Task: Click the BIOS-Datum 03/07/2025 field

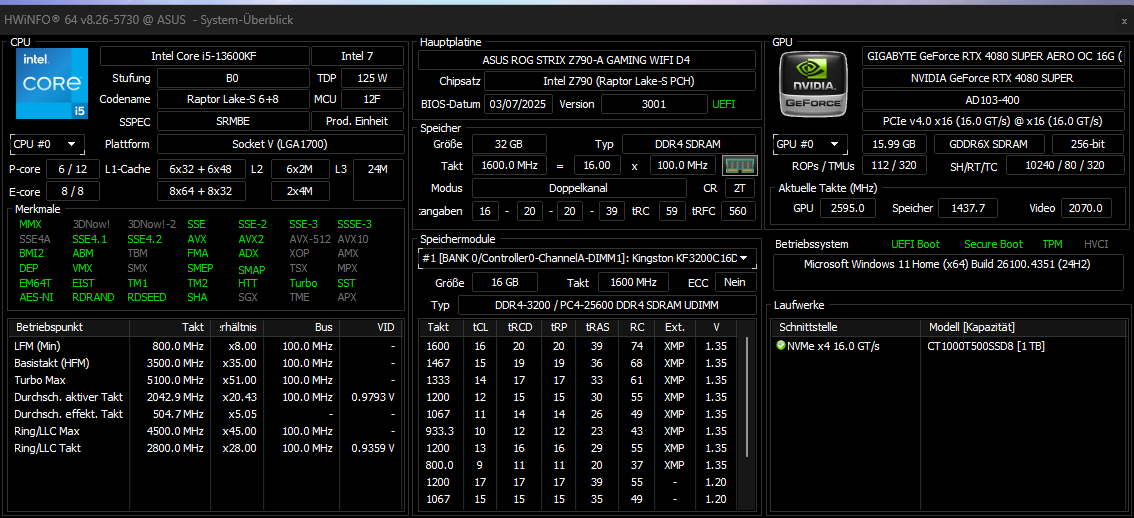Action: tap(519, 104)
